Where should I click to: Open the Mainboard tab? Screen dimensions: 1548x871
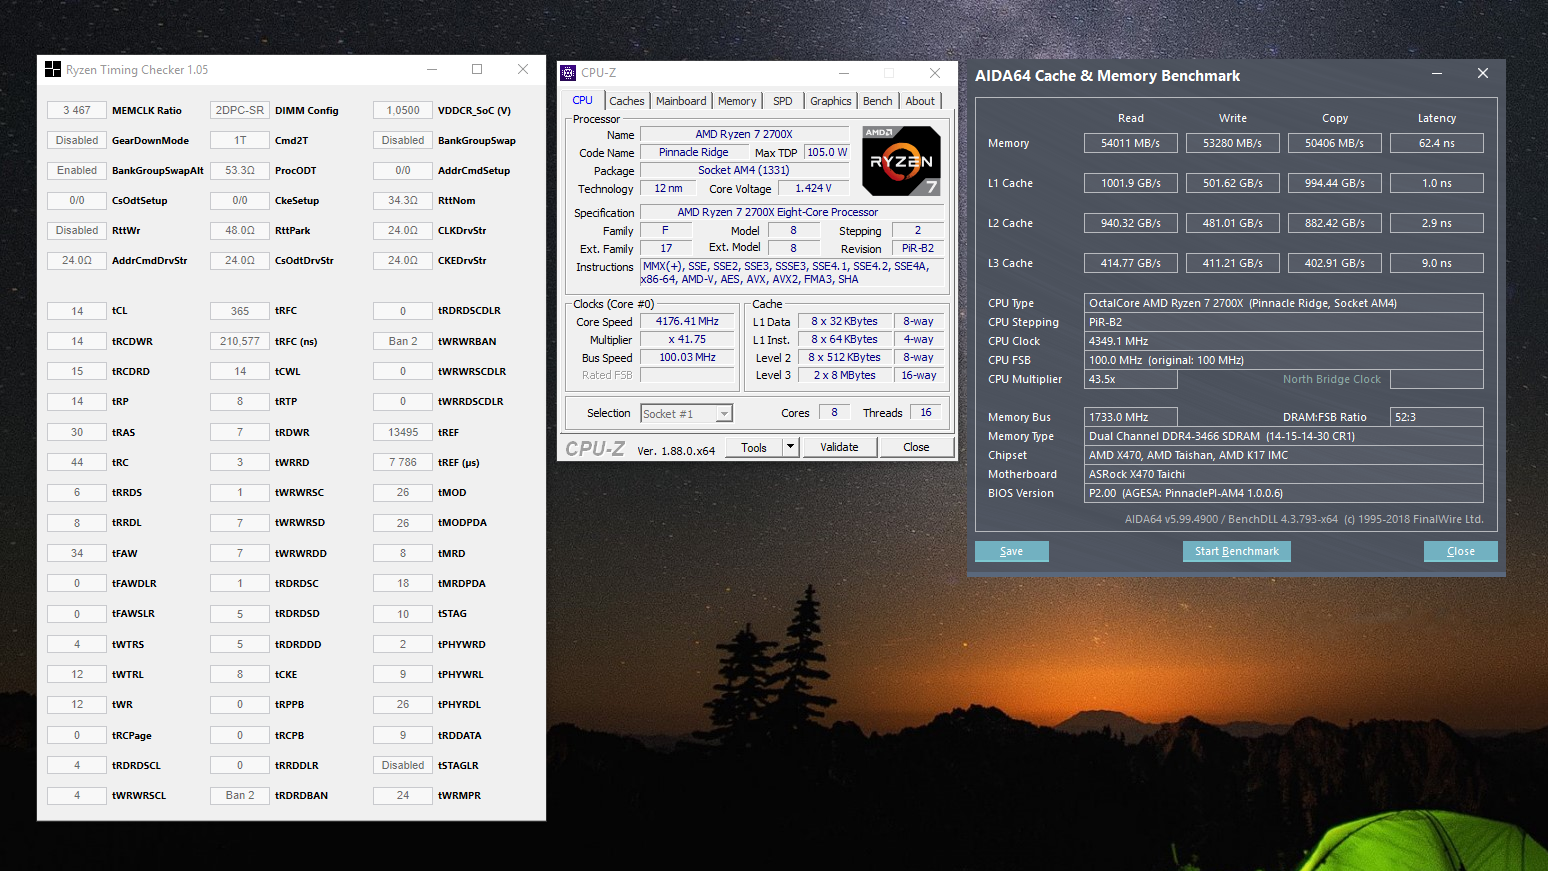point(681,101)
